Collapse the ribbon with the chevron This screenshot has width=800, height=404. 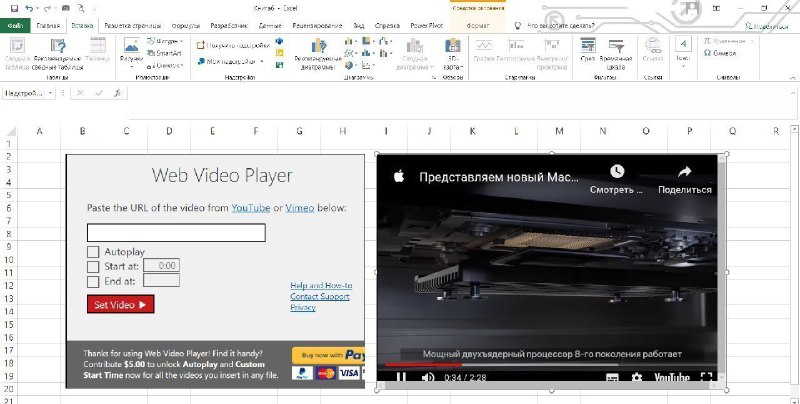pyautogui.click(x=793, y=78)
